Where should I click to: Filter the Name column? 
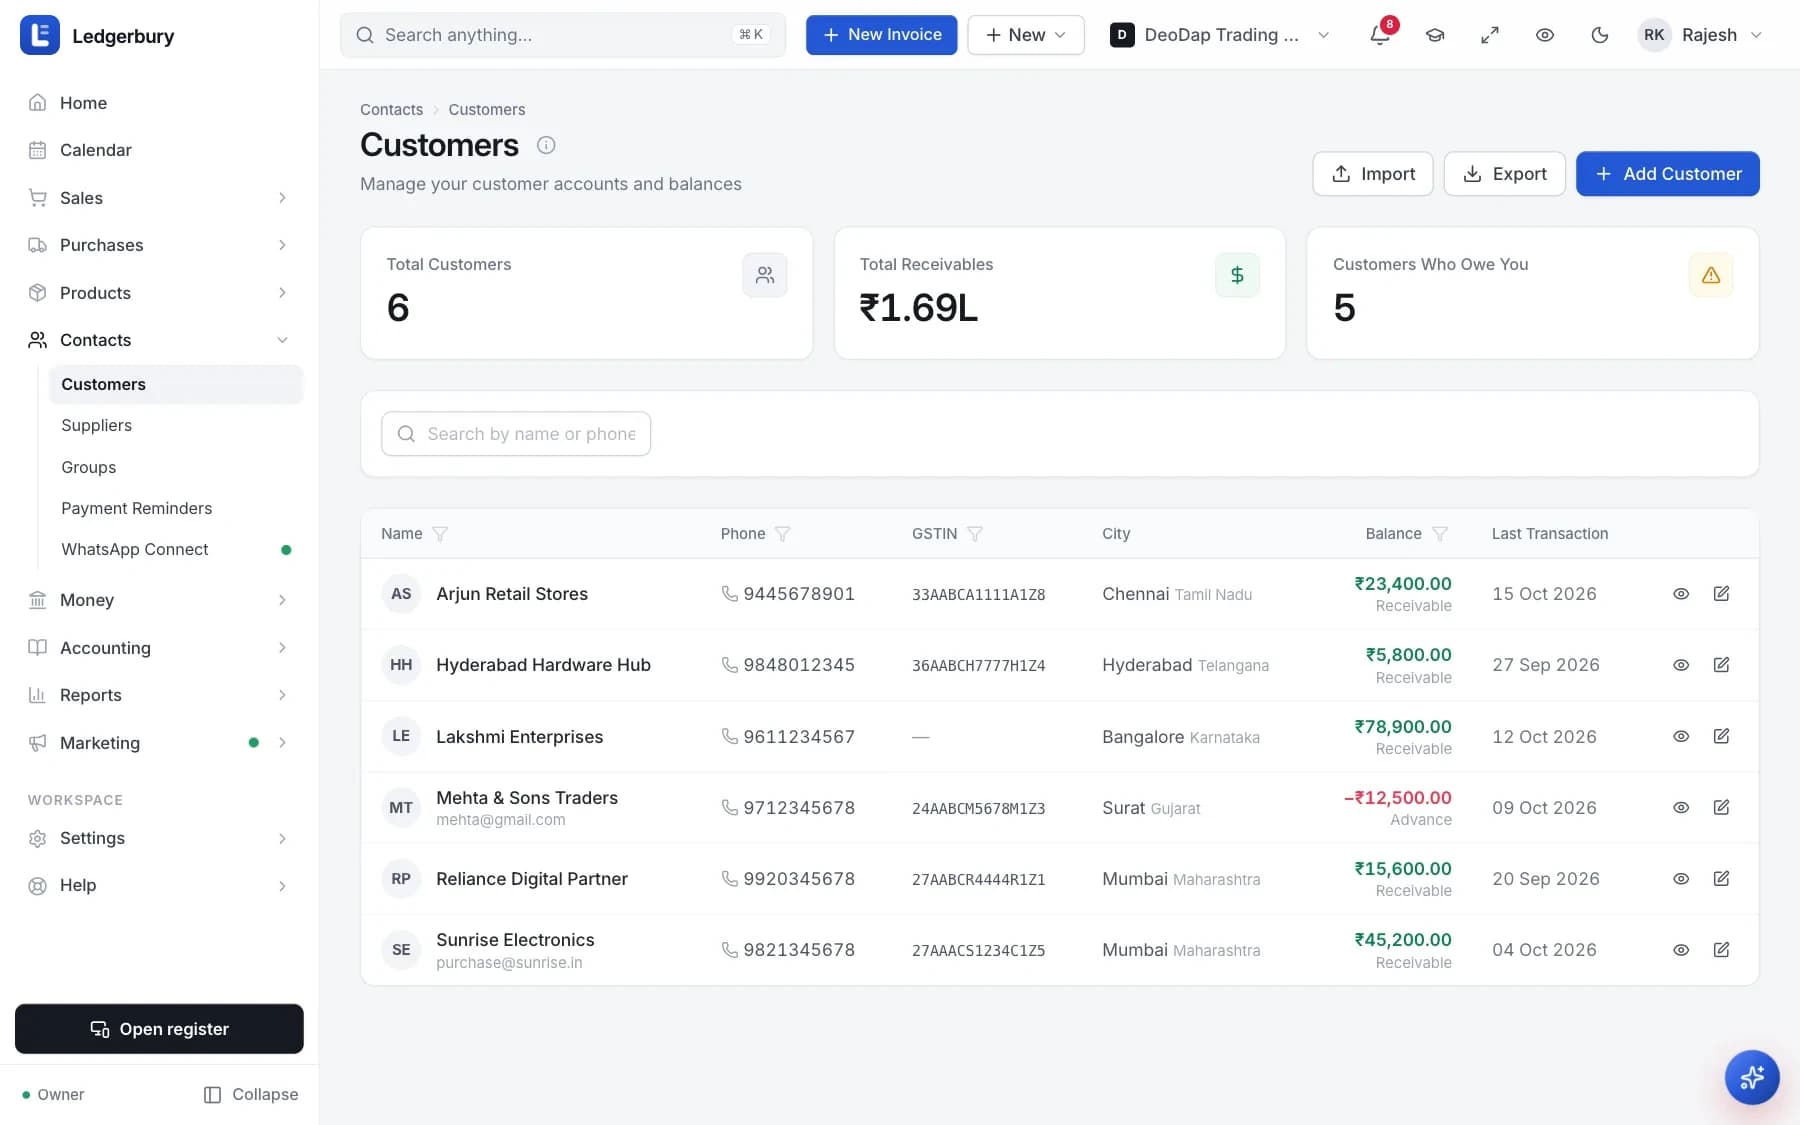(x=440, y=534)
